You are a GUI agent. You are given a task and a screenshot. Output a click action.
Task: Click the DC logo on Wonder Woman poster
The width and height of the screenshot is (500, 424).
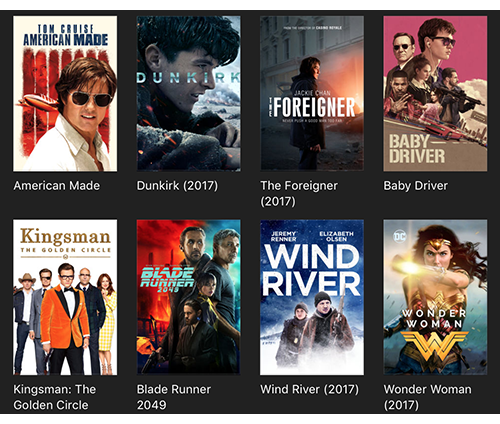(400, 236)
